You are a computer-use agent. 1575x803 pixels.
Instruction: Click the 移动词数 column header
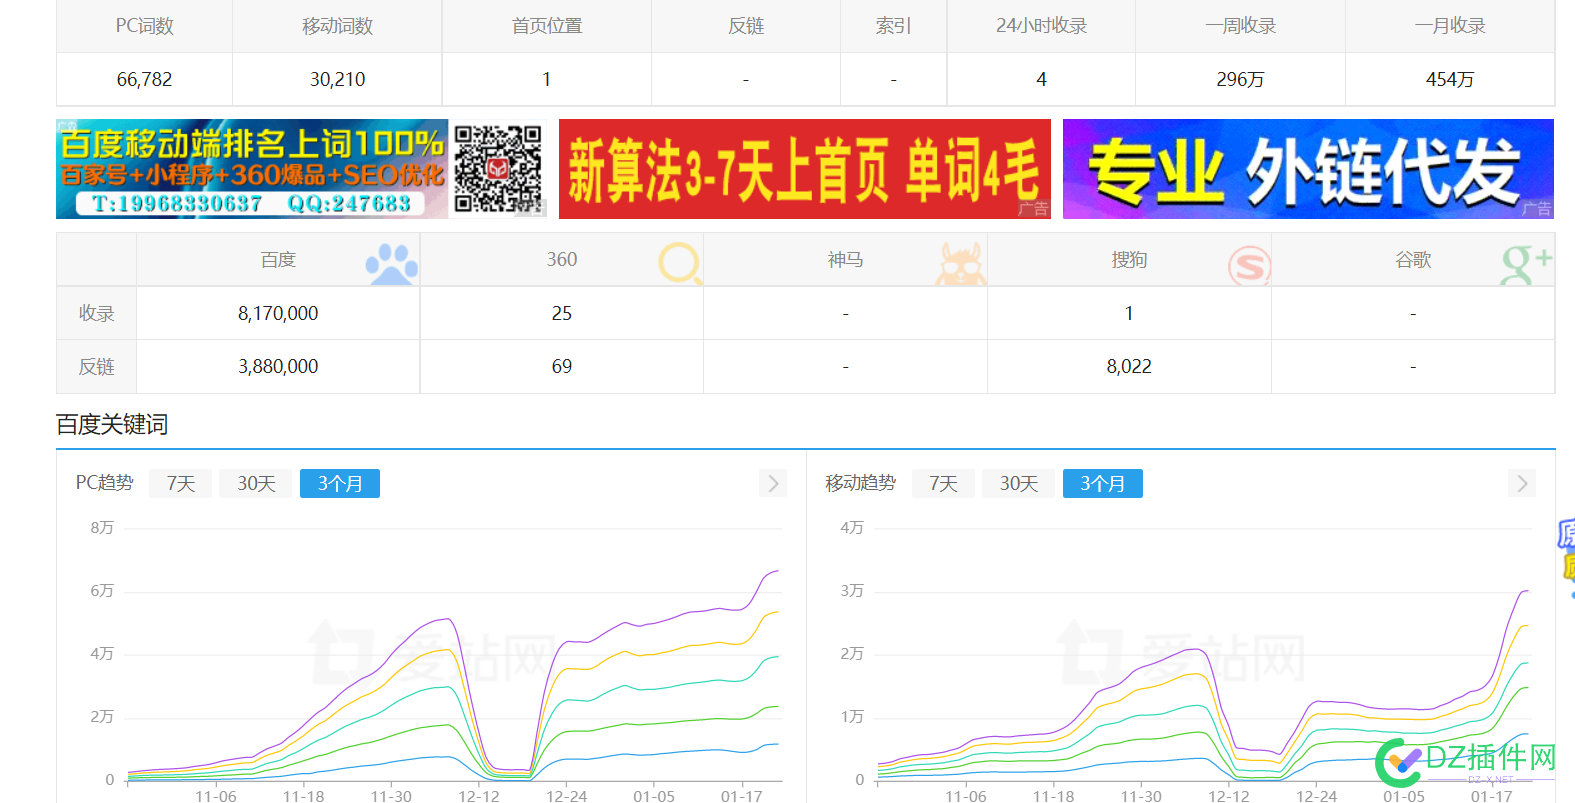(x=337, y=26)
